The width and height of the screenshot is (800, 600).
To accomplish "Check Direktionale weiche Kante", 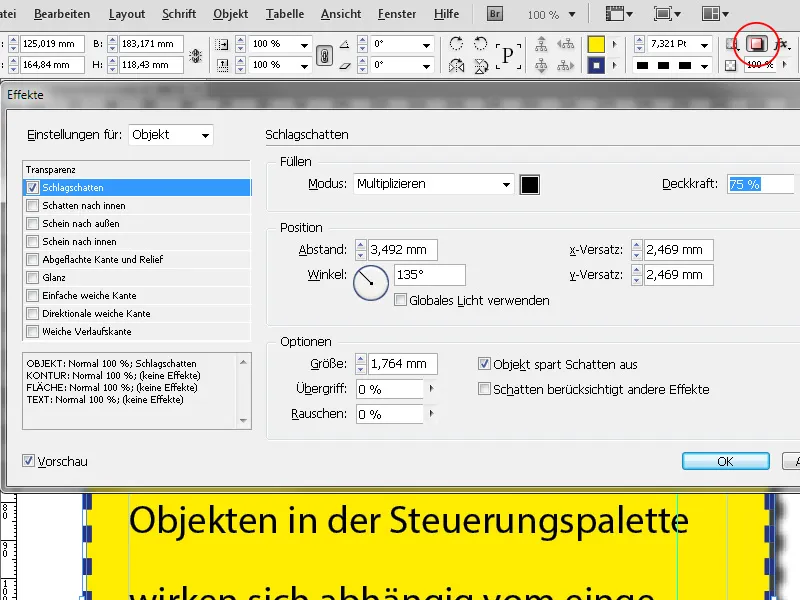I will click(x=33, y=313).
